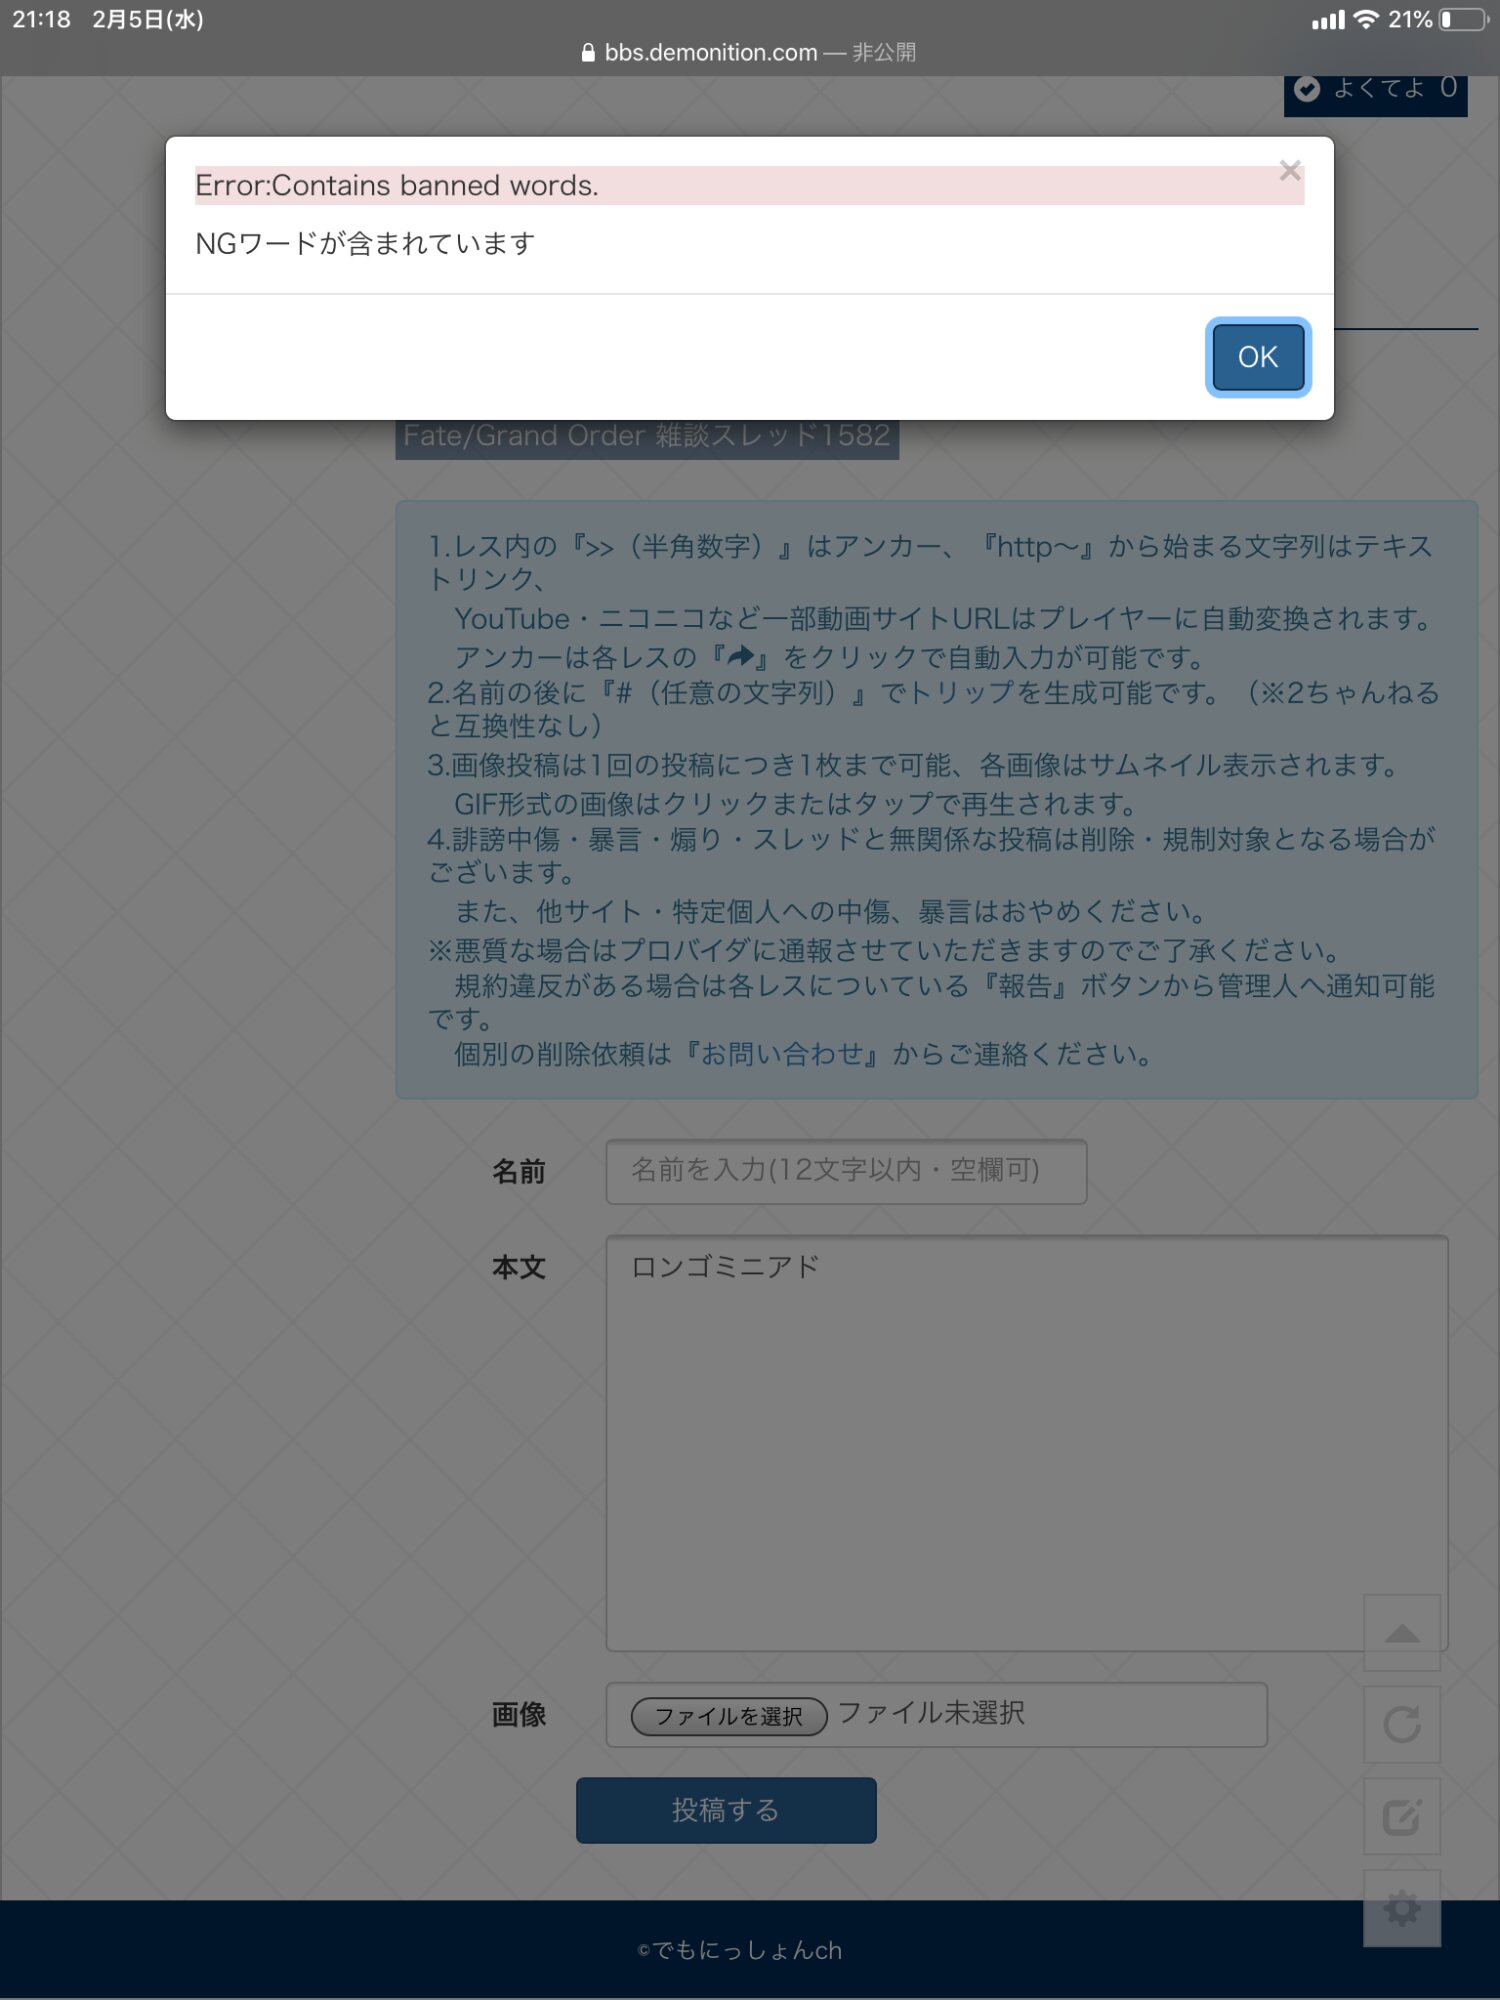
Task: Open the settings gear icon
Action: [x=1401, y=1908]
